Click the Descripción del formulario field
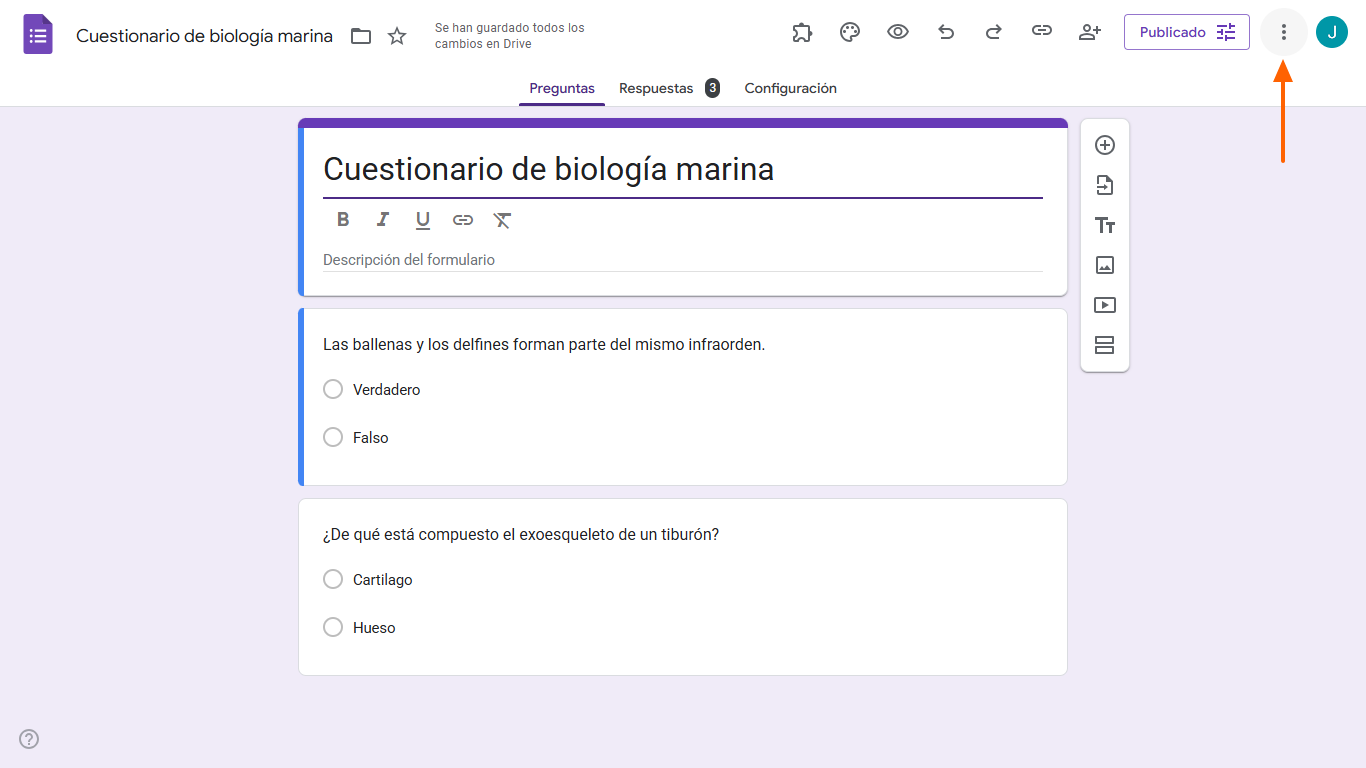This screenshot has height=768, width=1366. [682, 260]
